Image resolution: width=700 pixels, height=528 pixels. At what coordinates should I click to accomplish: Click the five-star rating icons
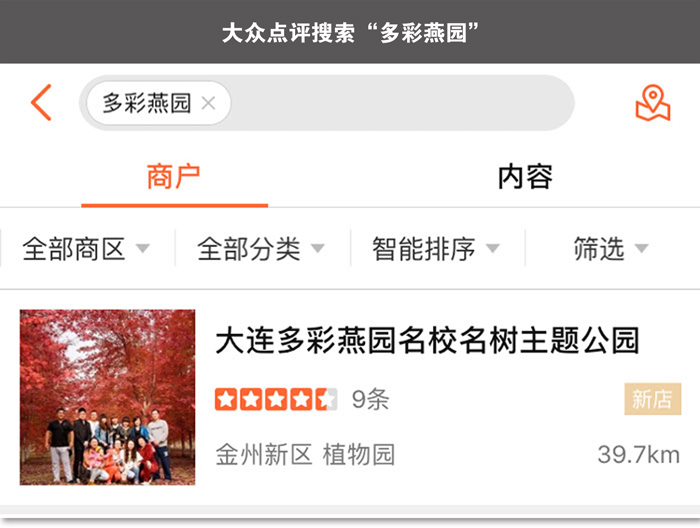tap(275, 399)
